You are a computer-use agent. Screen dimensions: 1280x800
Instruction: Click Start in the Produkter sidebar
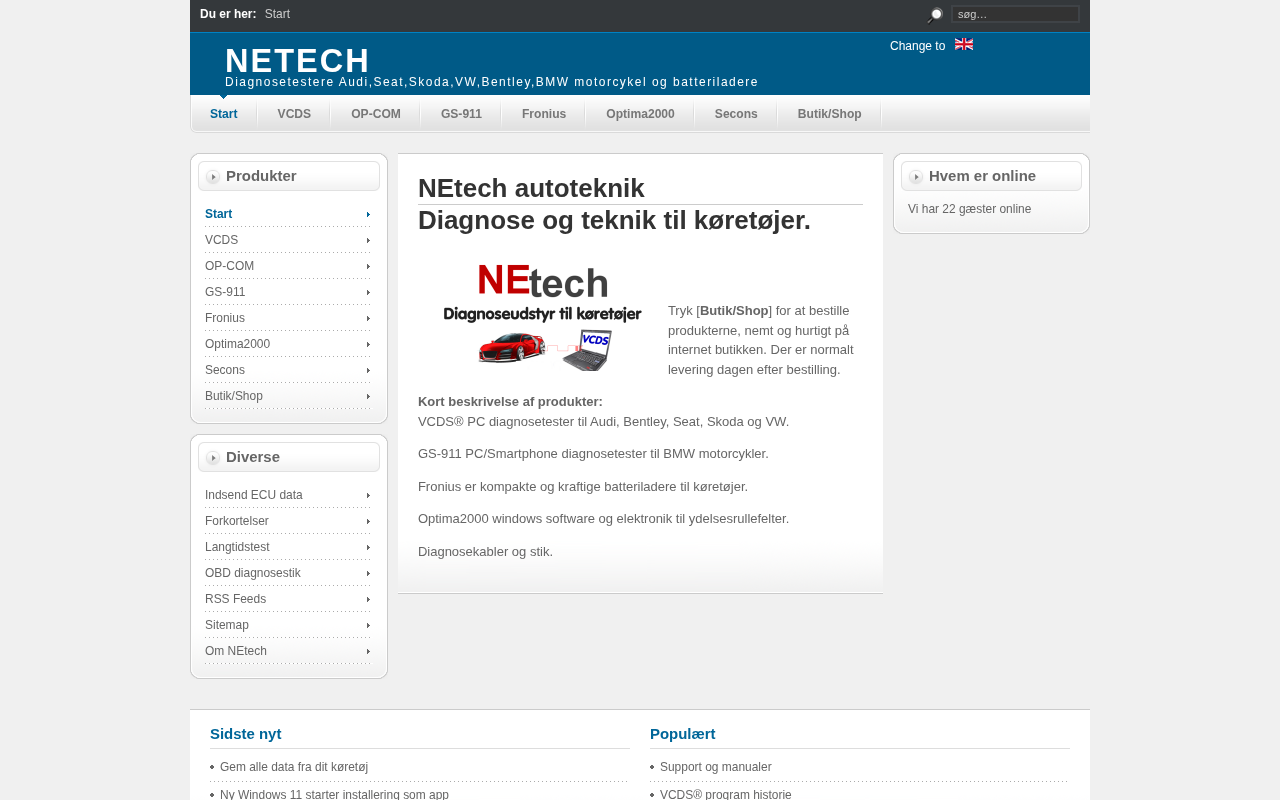[288, 214]
